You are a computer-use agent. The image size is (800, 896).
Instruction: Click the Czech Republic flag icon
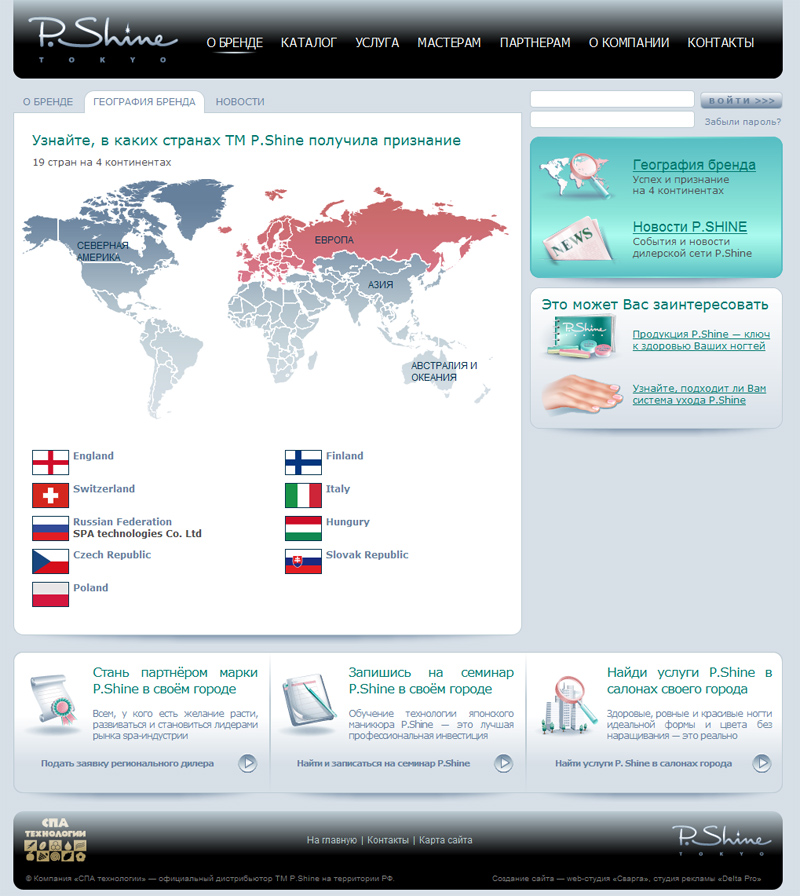pyautogui.click(x=50, y=561)
